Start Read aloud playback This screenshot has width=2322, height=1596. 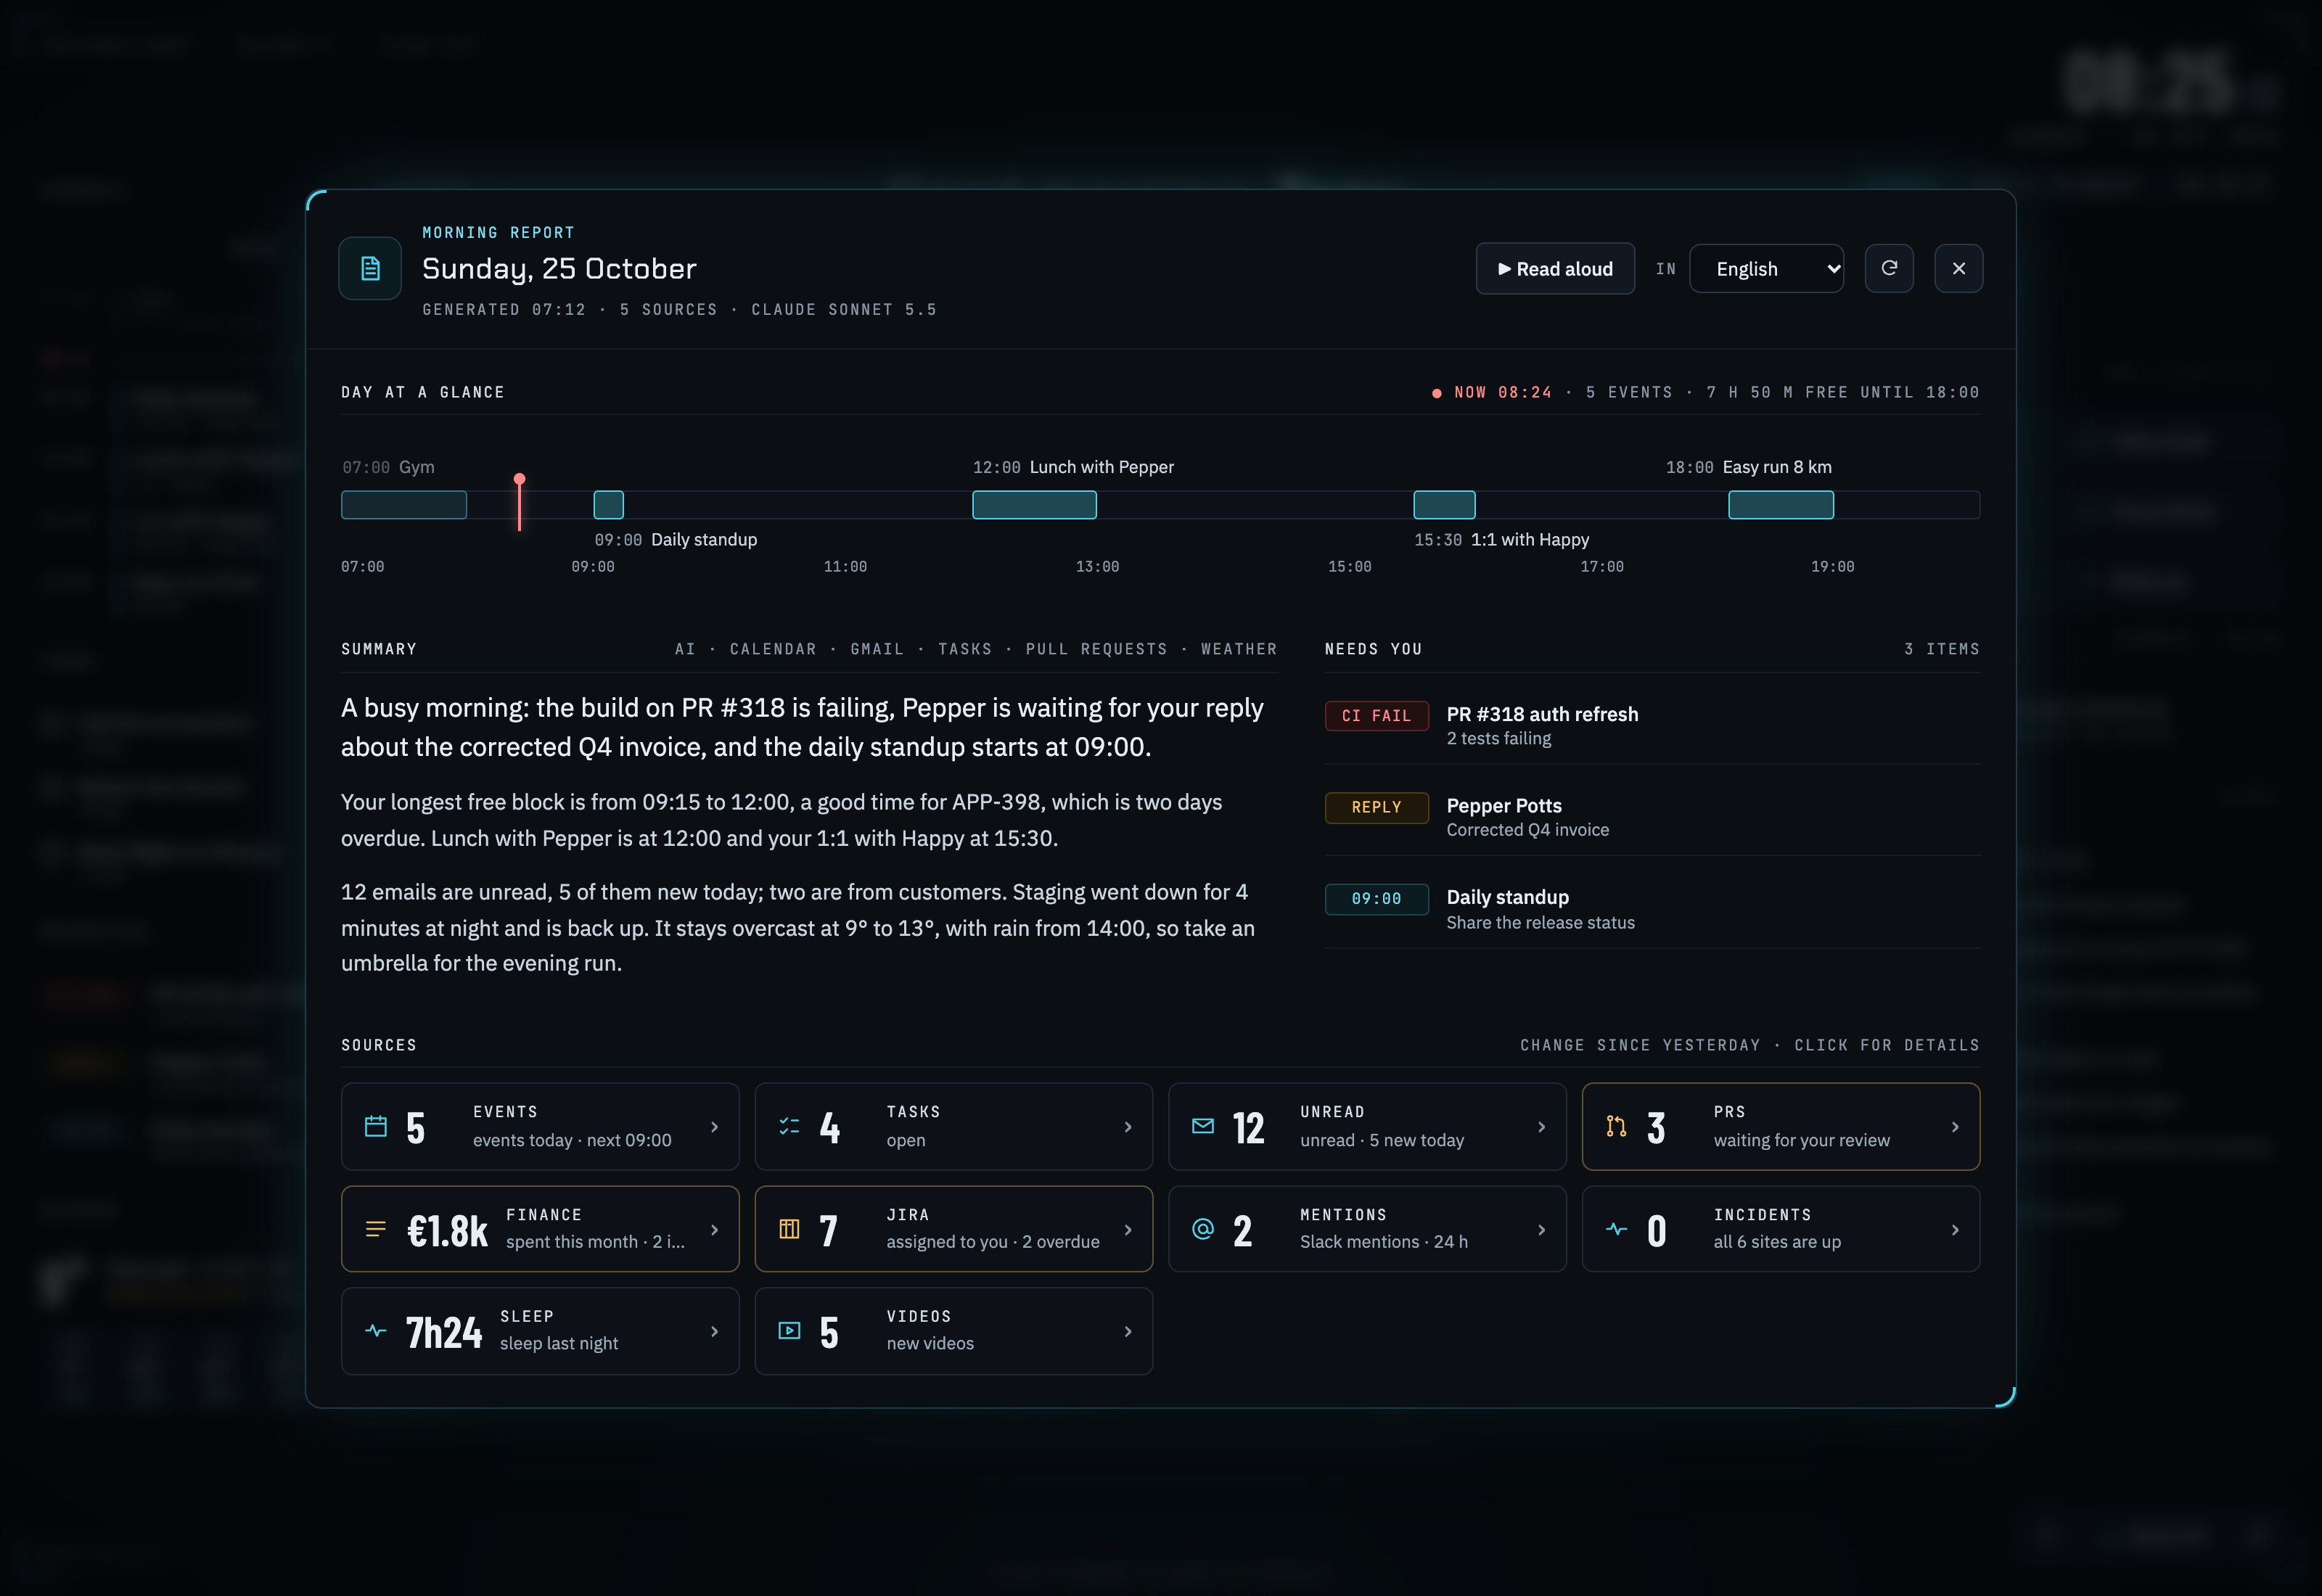point(1555,268)
